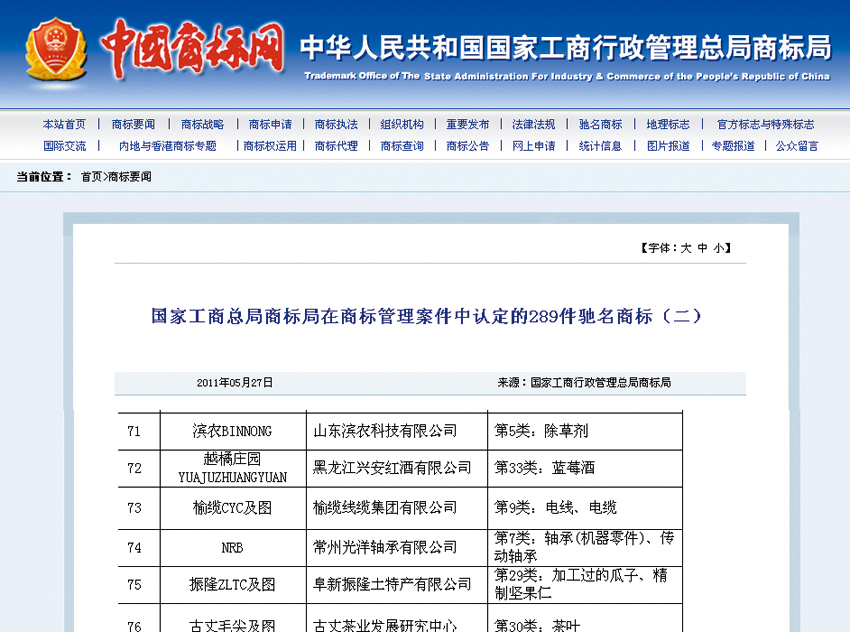Image resolution: width=850 pixels, height=632 pixels.
Task: Click cell 振隆ZLTC及图
Action: (233, 585)
